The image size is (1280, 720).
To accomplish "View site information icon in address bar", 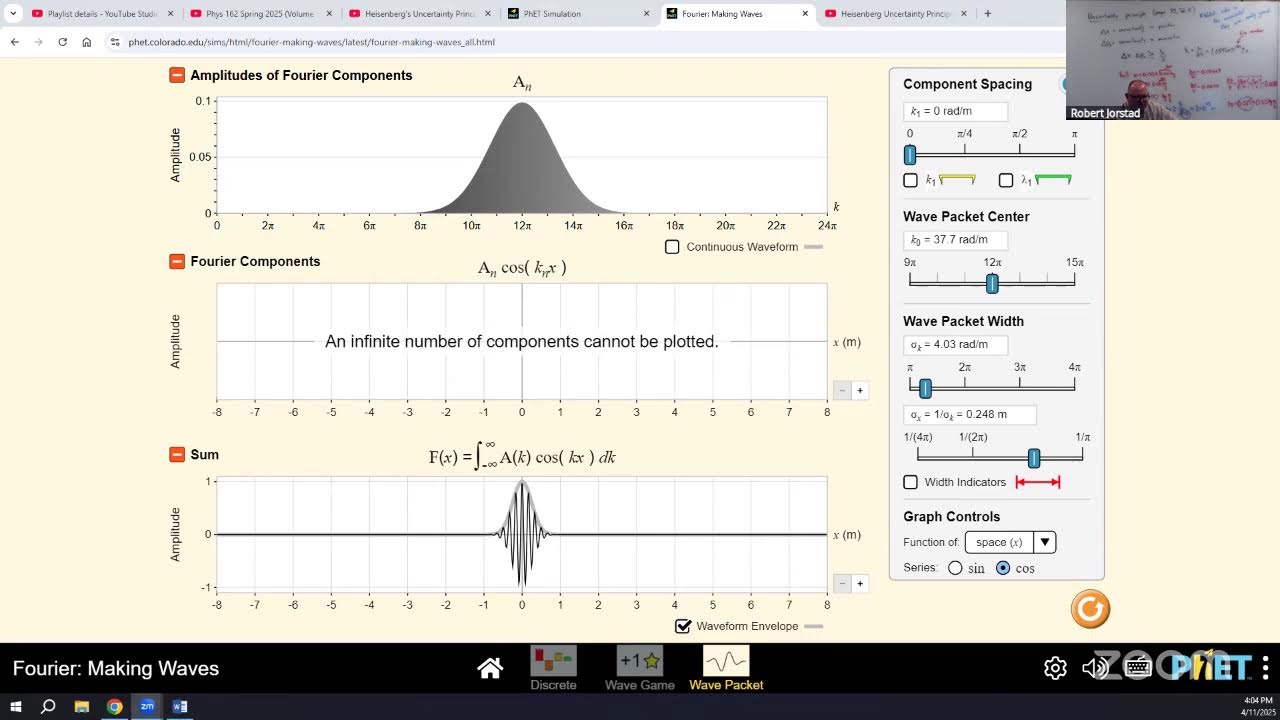I will pyautogui.click(x=115, y=42).
